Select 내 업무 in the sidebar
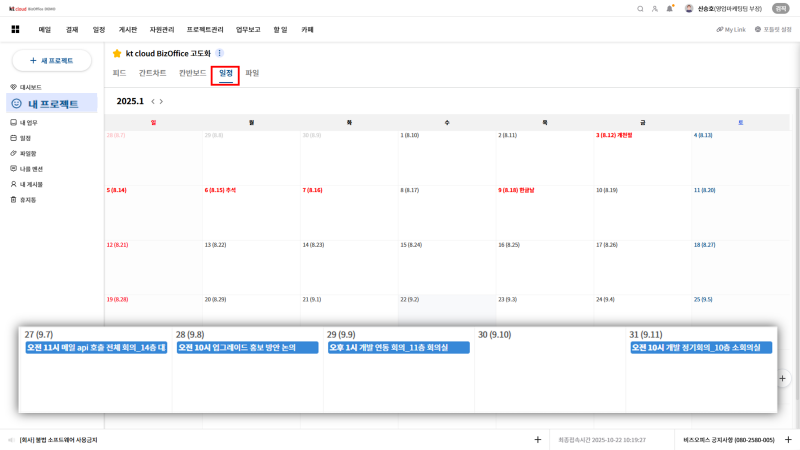Viewport: 800px width, 450px height. [x=28, y=122]
